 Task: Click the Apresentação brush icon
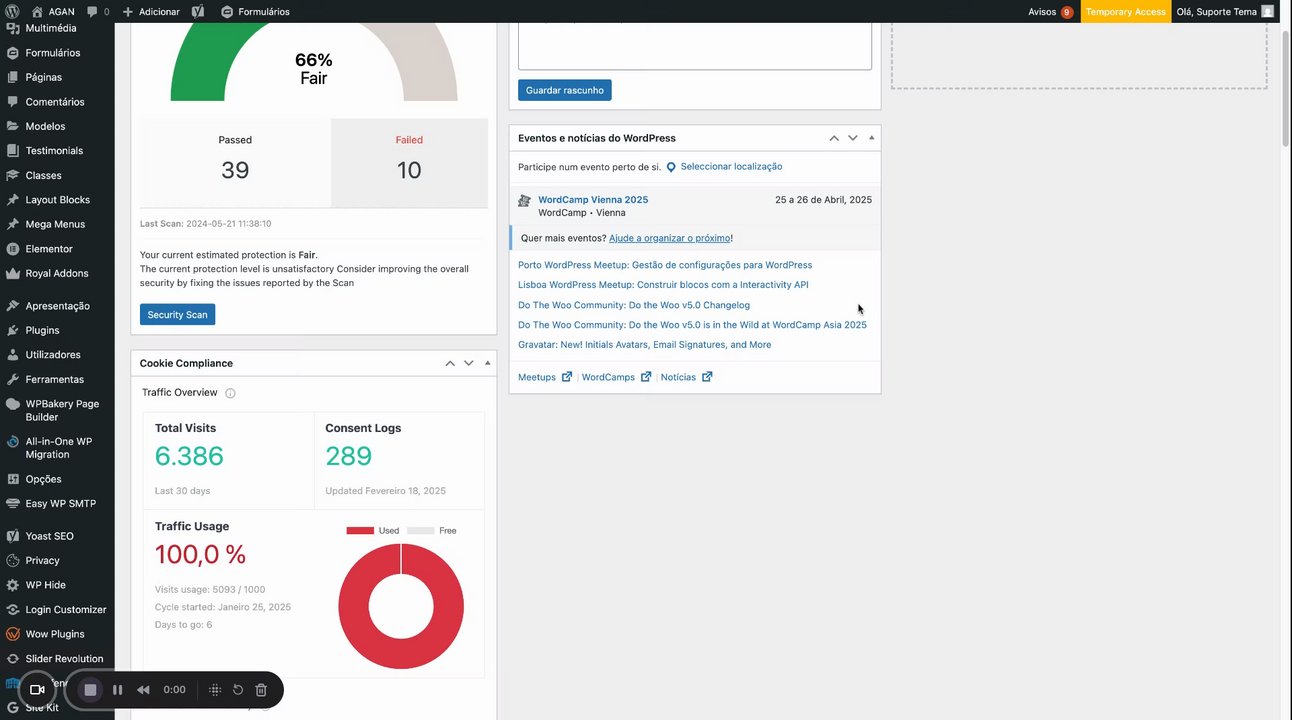pos(12,306)
